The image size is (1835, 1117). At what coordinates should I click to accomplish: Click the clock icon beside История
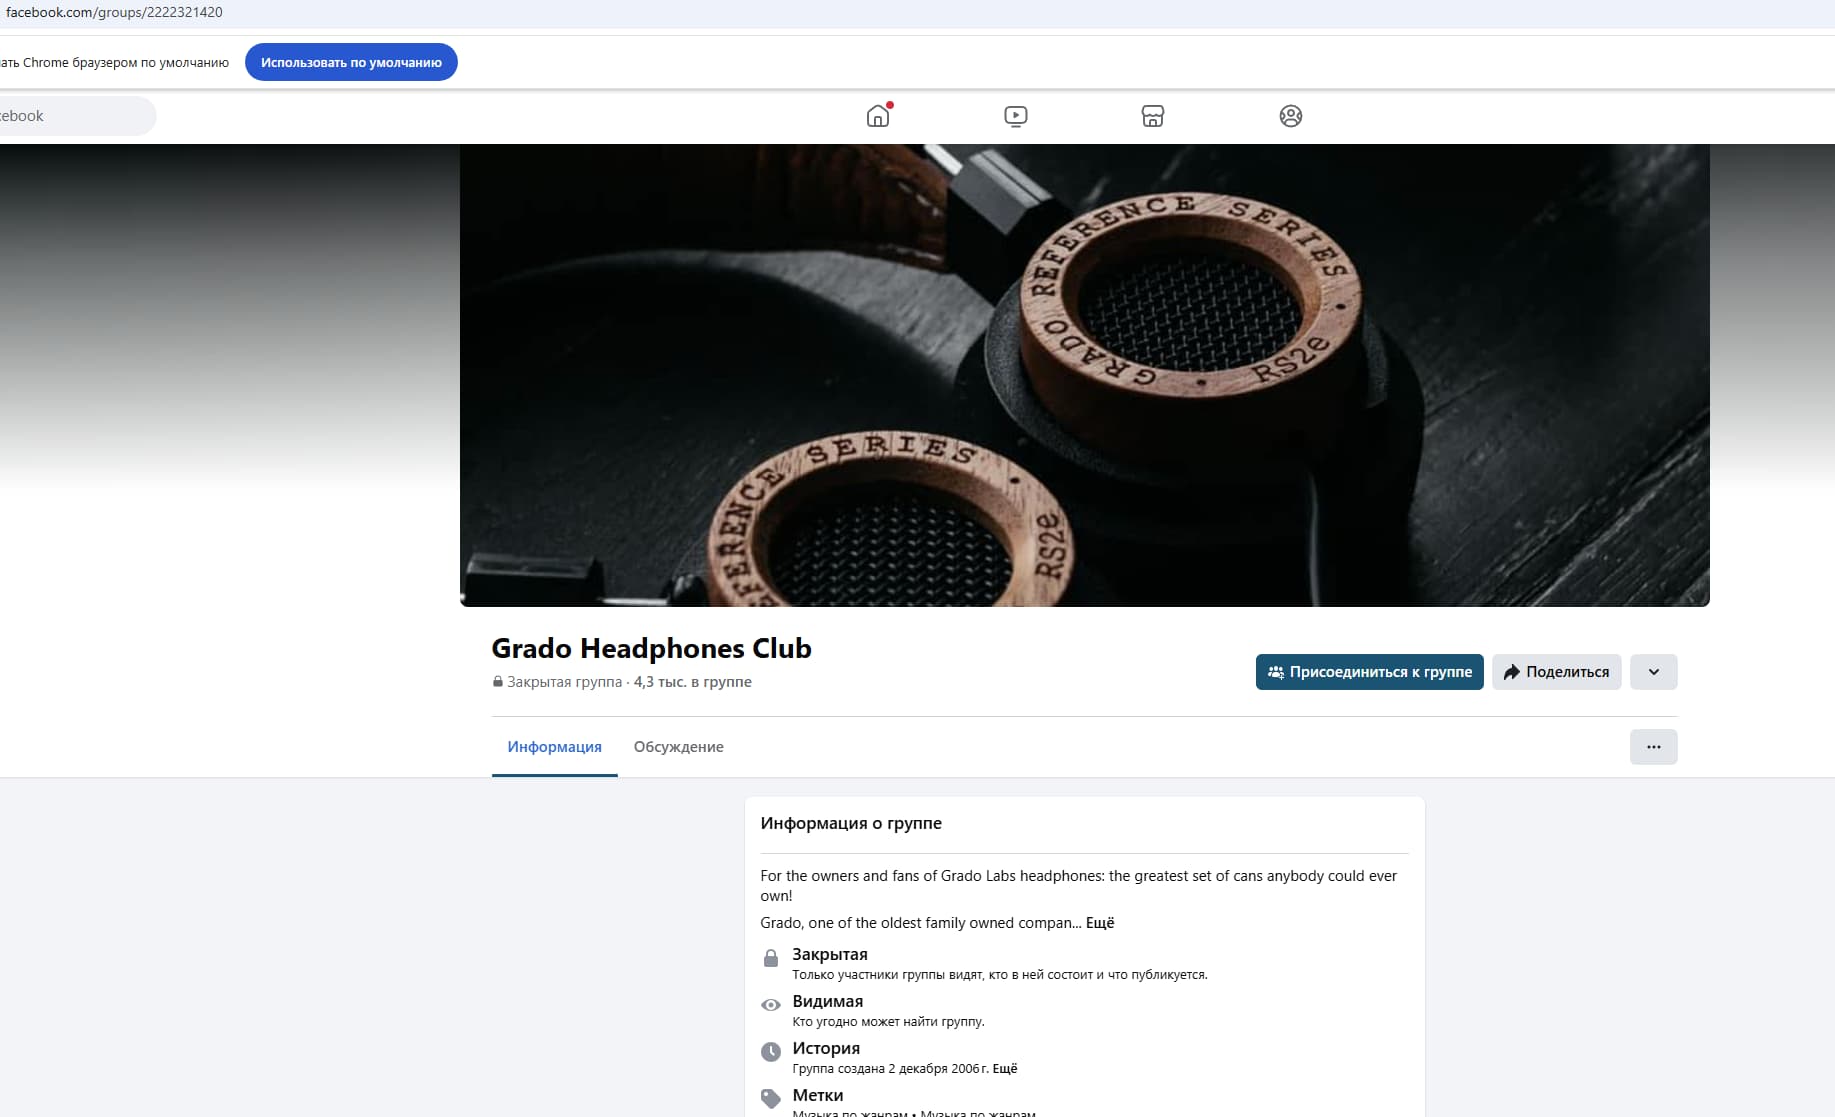(x=771, y=1052)
